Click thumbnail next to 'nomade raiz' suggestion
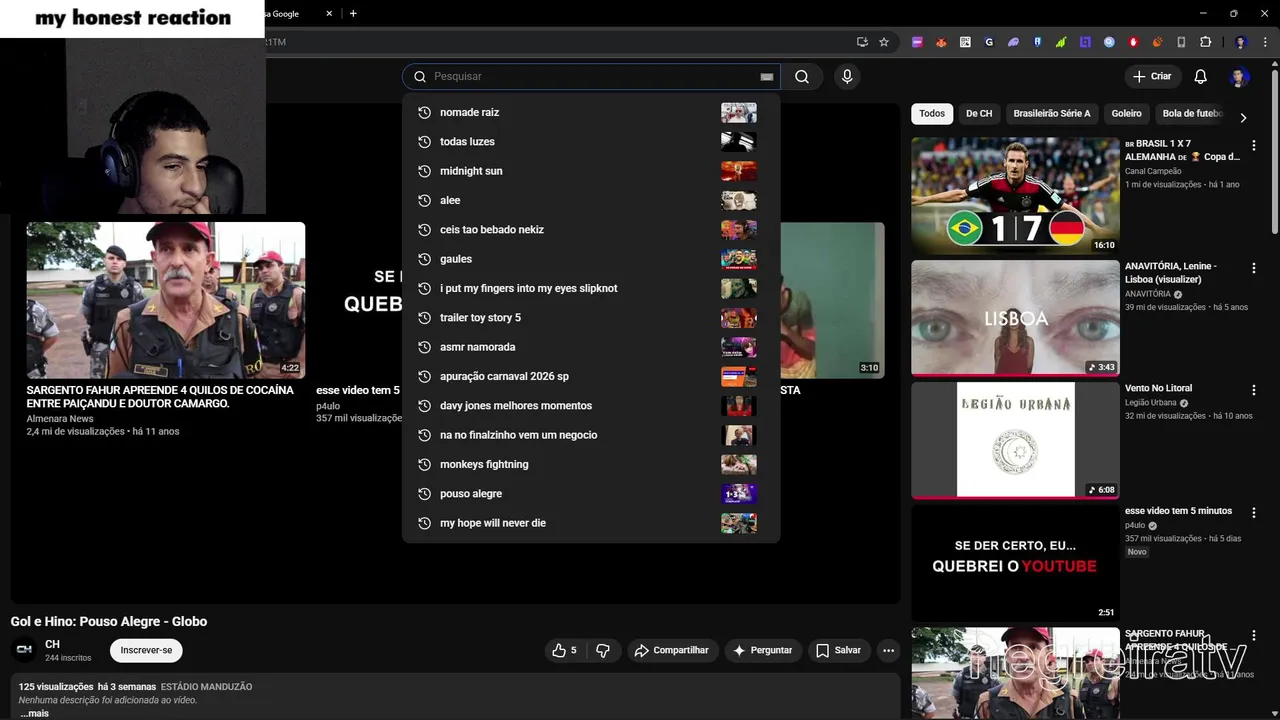 tap(739, 112)
